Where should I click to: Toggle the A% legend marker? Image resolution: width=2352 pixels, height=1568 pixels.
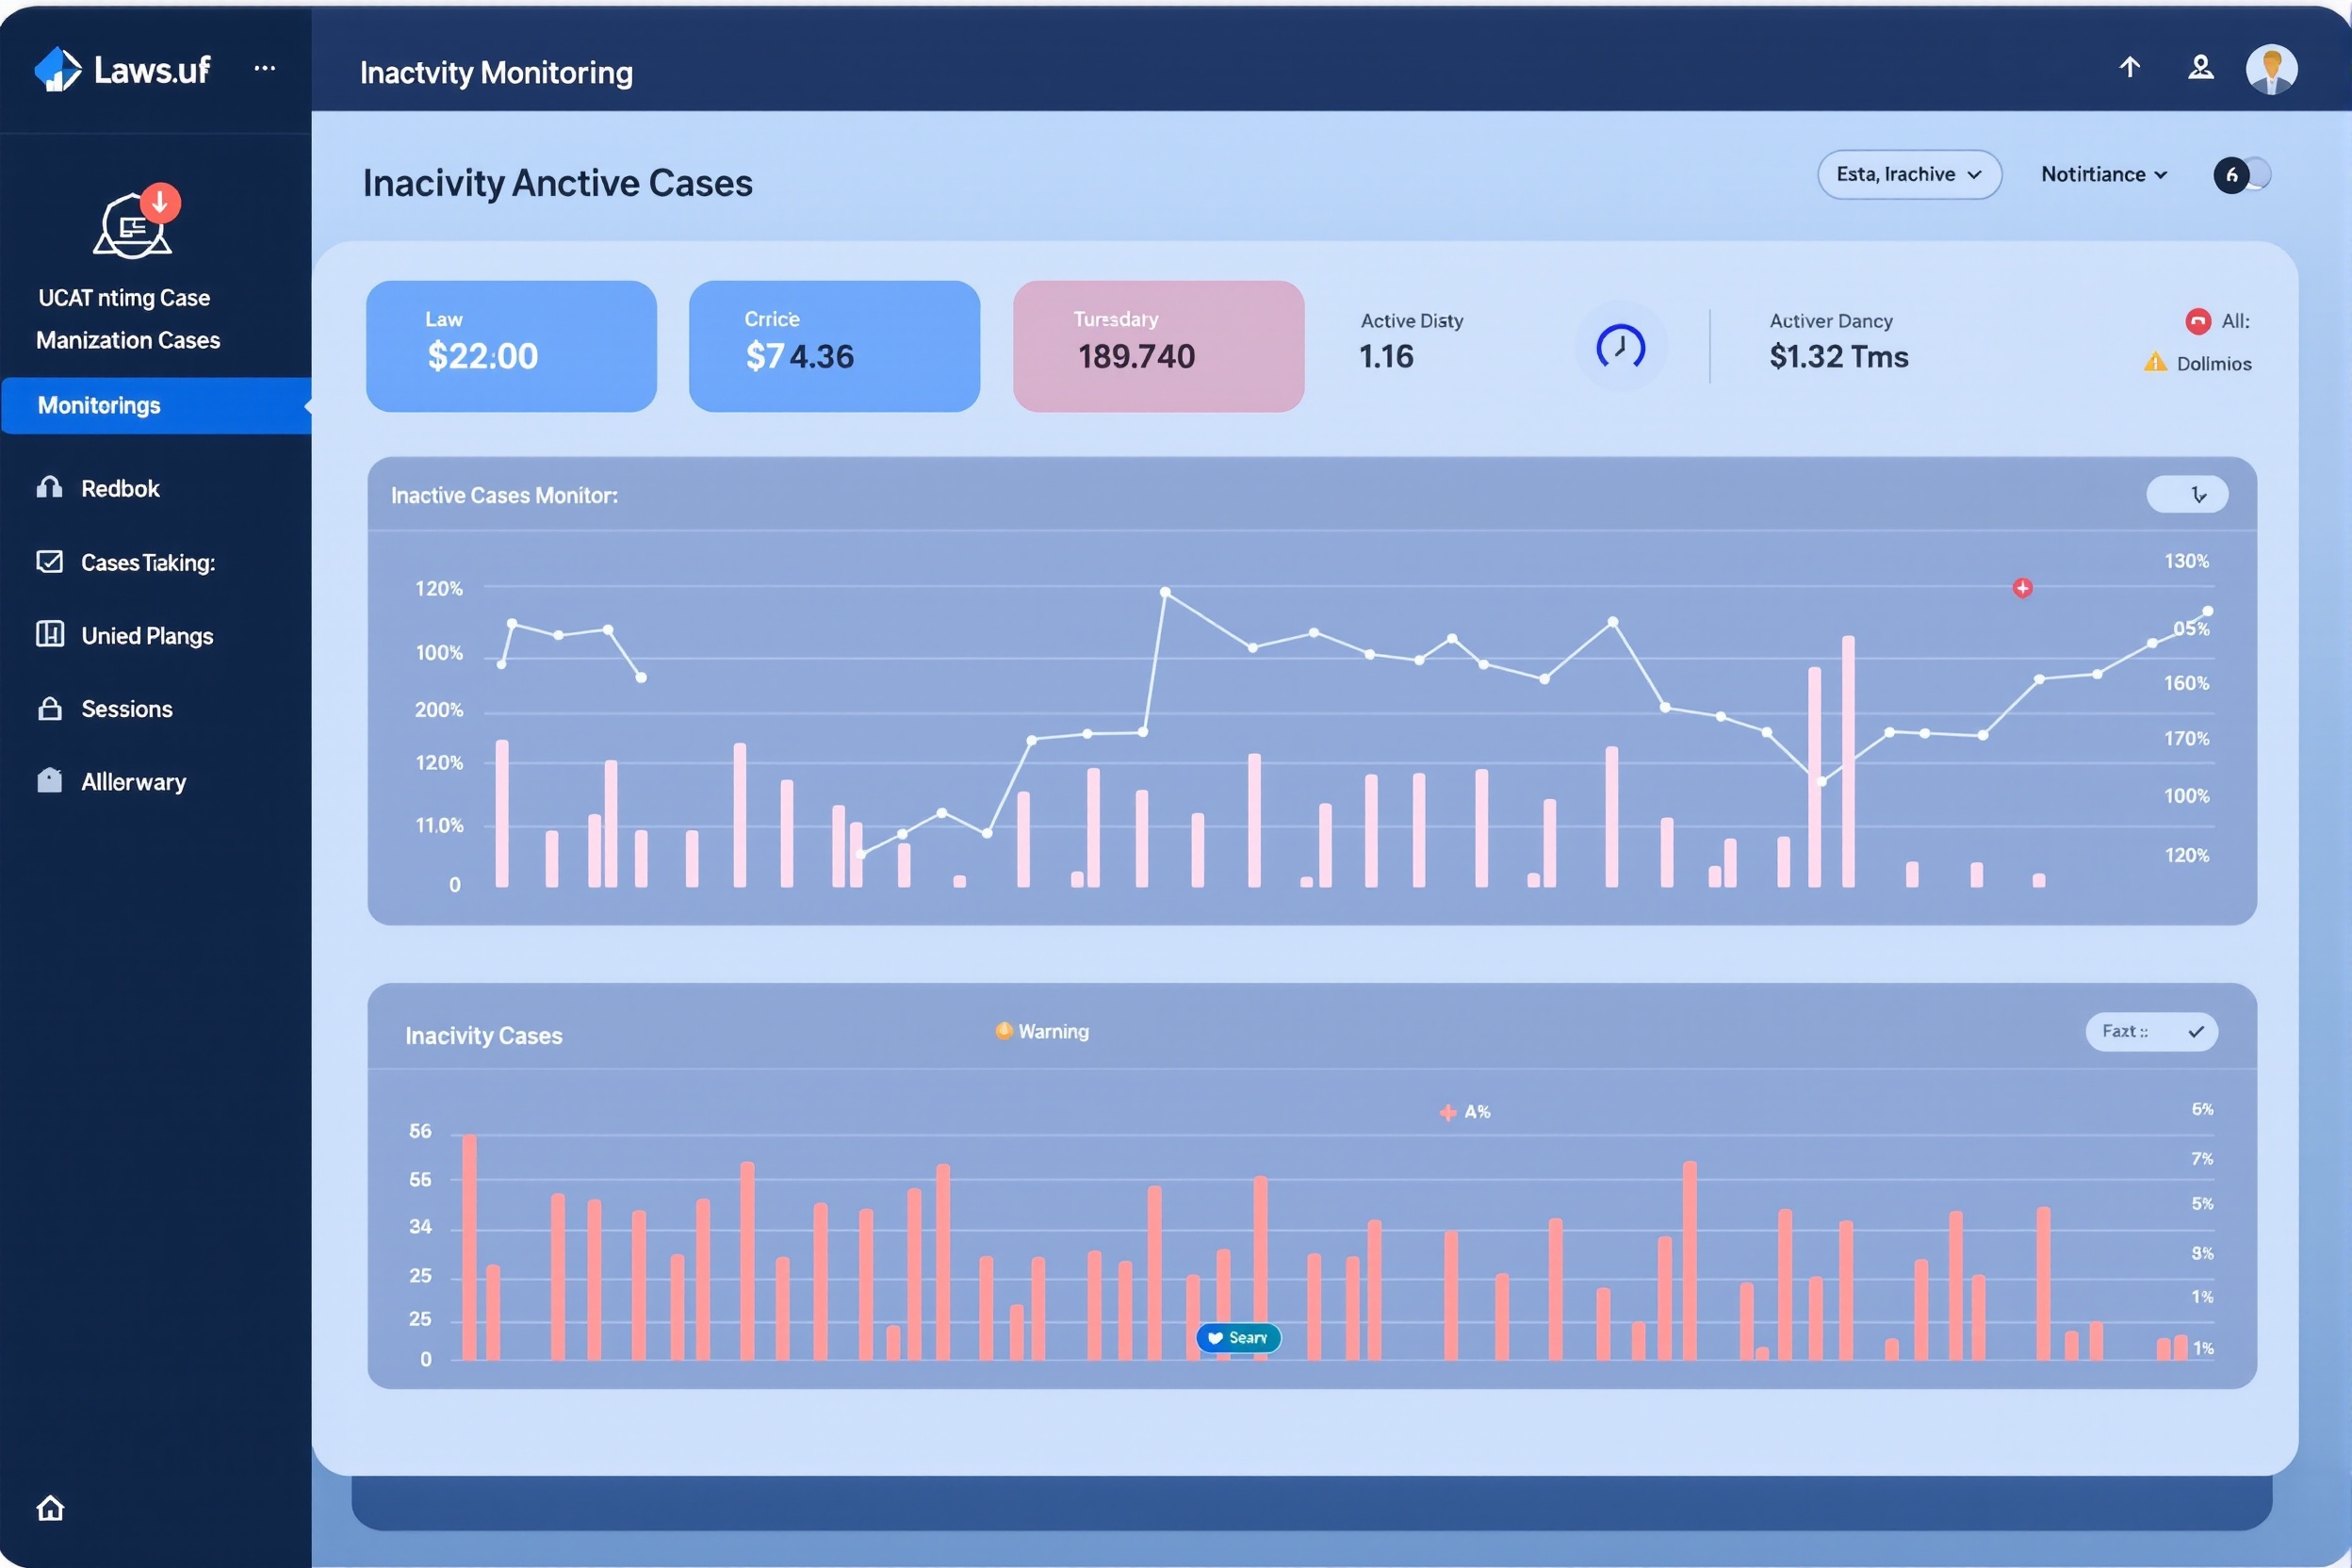click(x=1447, y=1112)
